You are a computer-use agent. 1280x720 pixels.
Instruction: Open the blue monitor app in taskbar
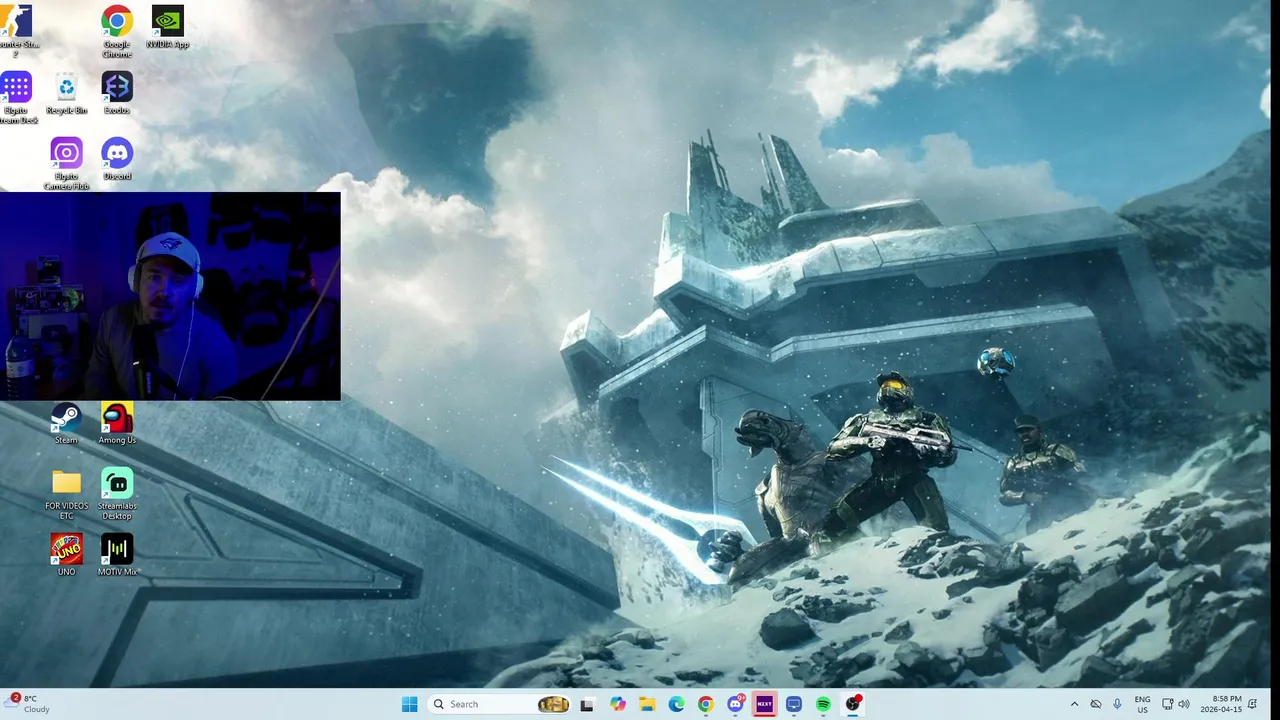[794, 704]
